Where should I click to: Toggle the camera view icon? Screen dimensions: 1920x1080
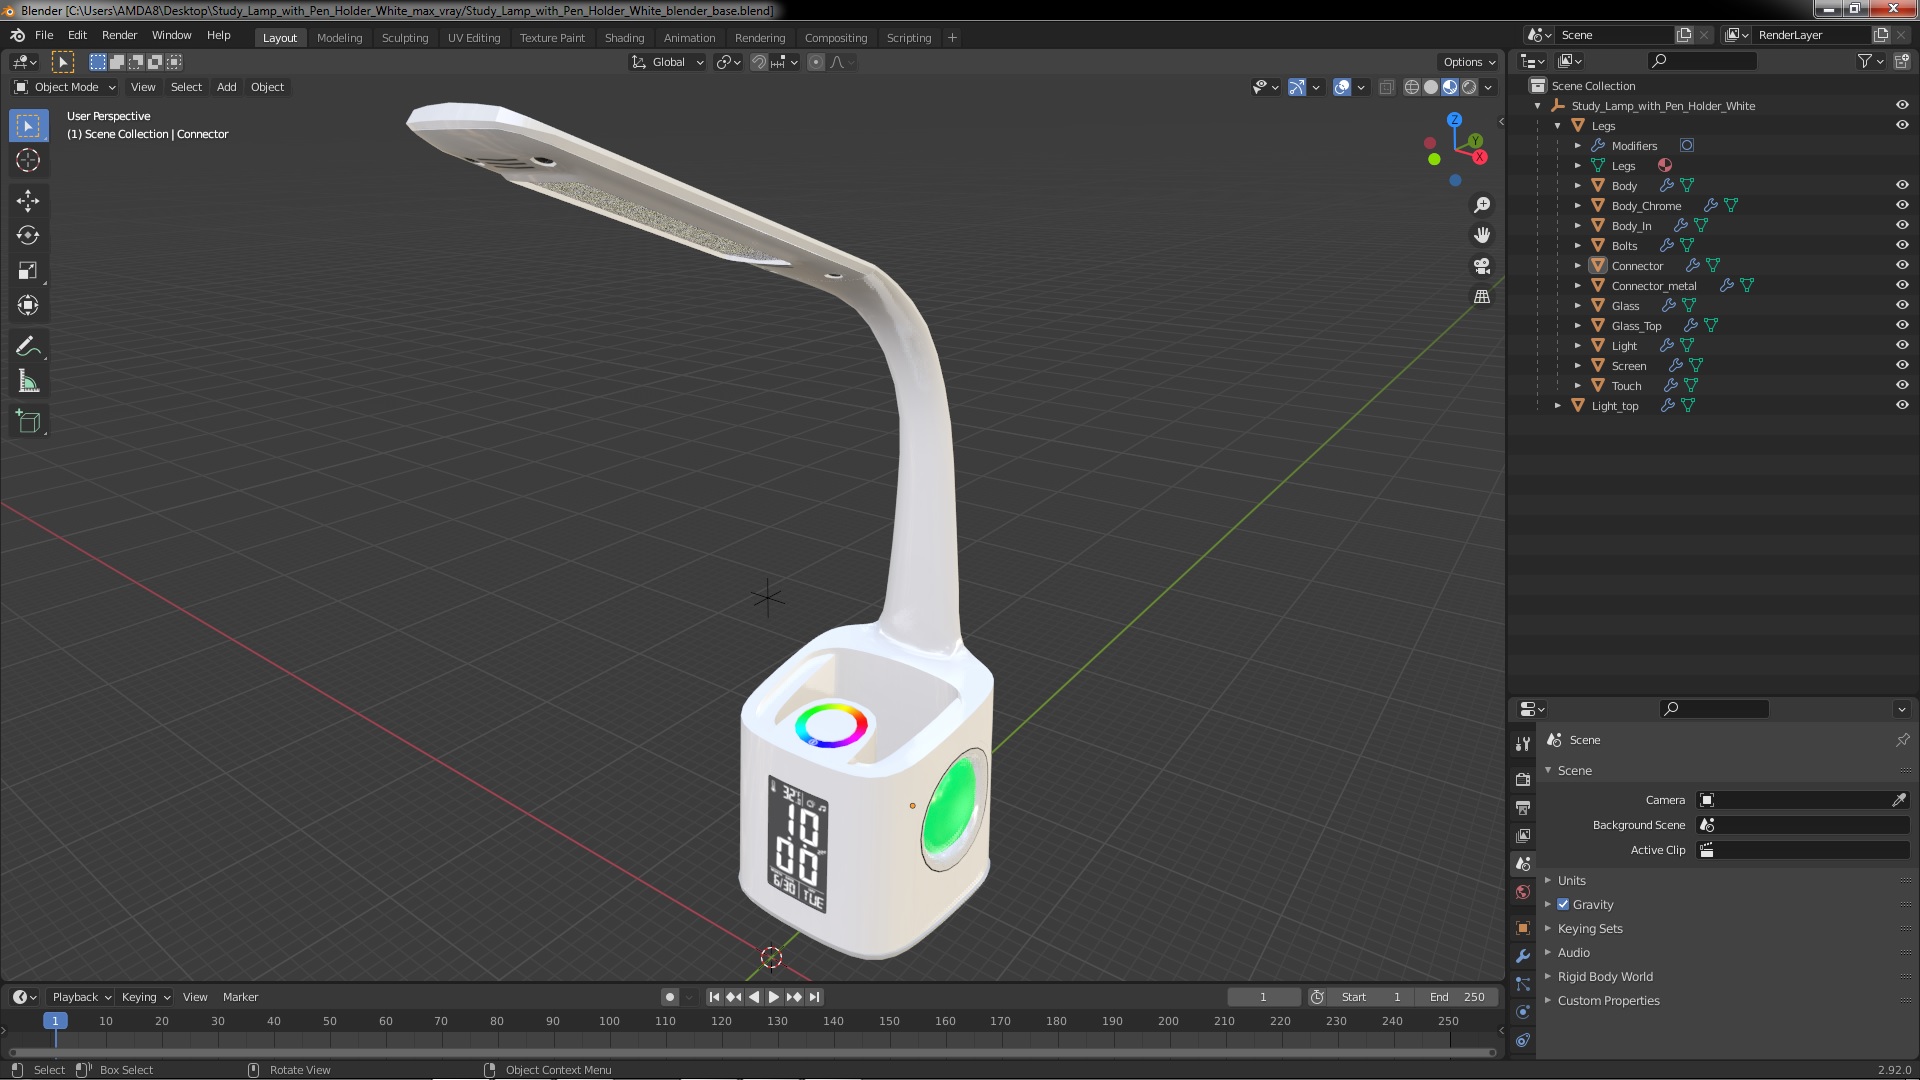click(x=1482, y=266)
